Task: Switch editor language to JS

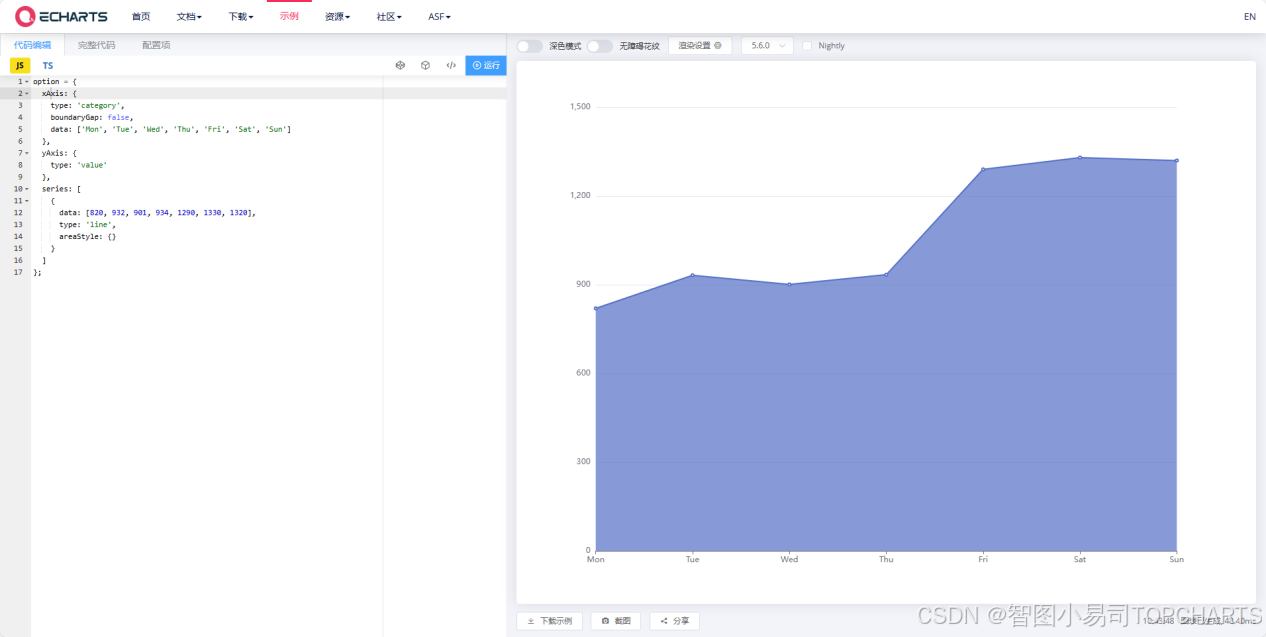Action: [20, 65]
